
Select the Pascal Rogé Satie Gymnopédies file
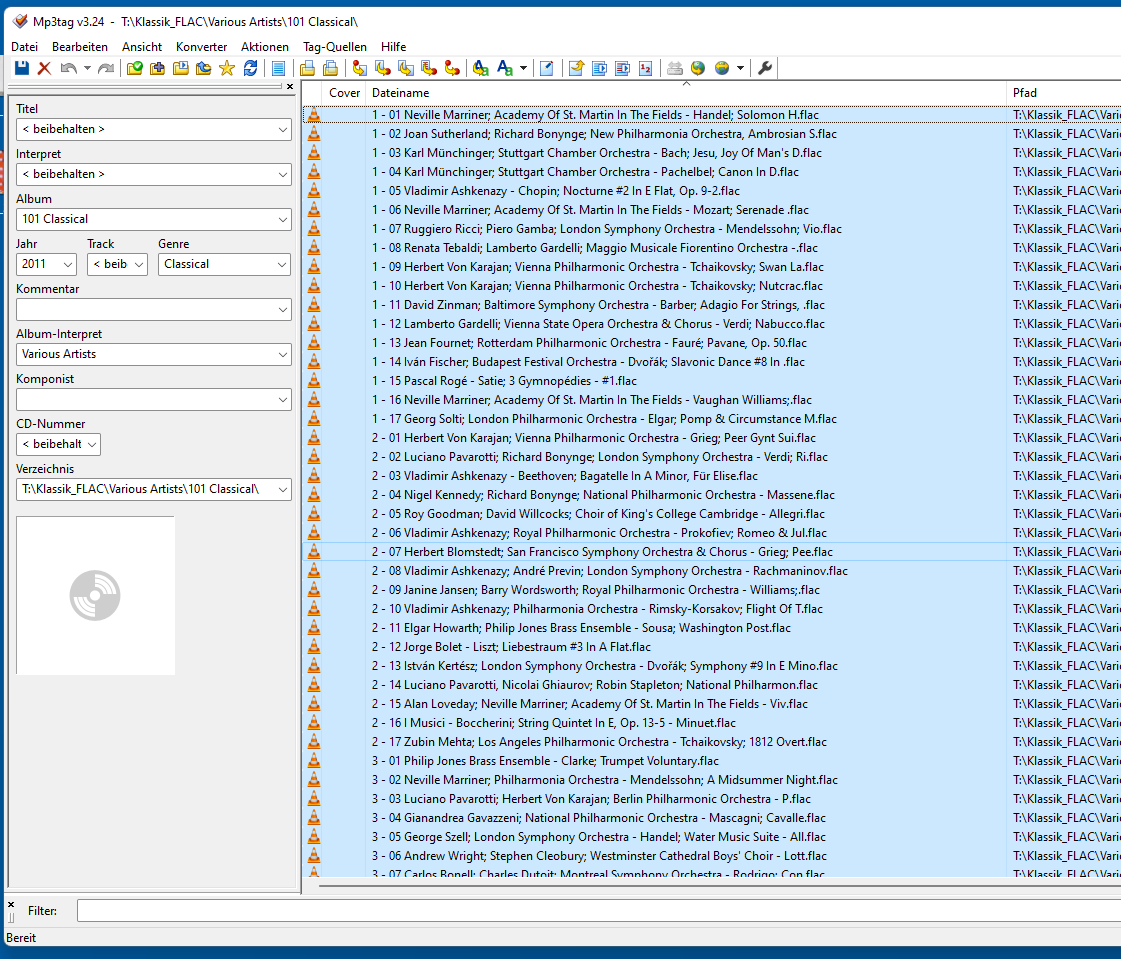coord(504,381)
